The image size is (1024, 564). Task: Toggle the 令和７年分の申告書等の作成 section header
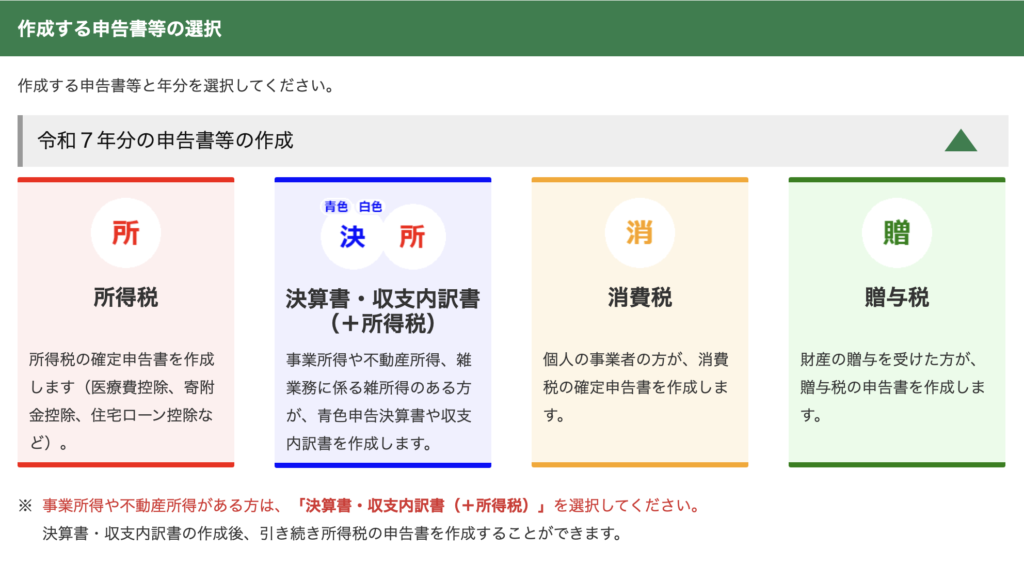pos(166,141)
